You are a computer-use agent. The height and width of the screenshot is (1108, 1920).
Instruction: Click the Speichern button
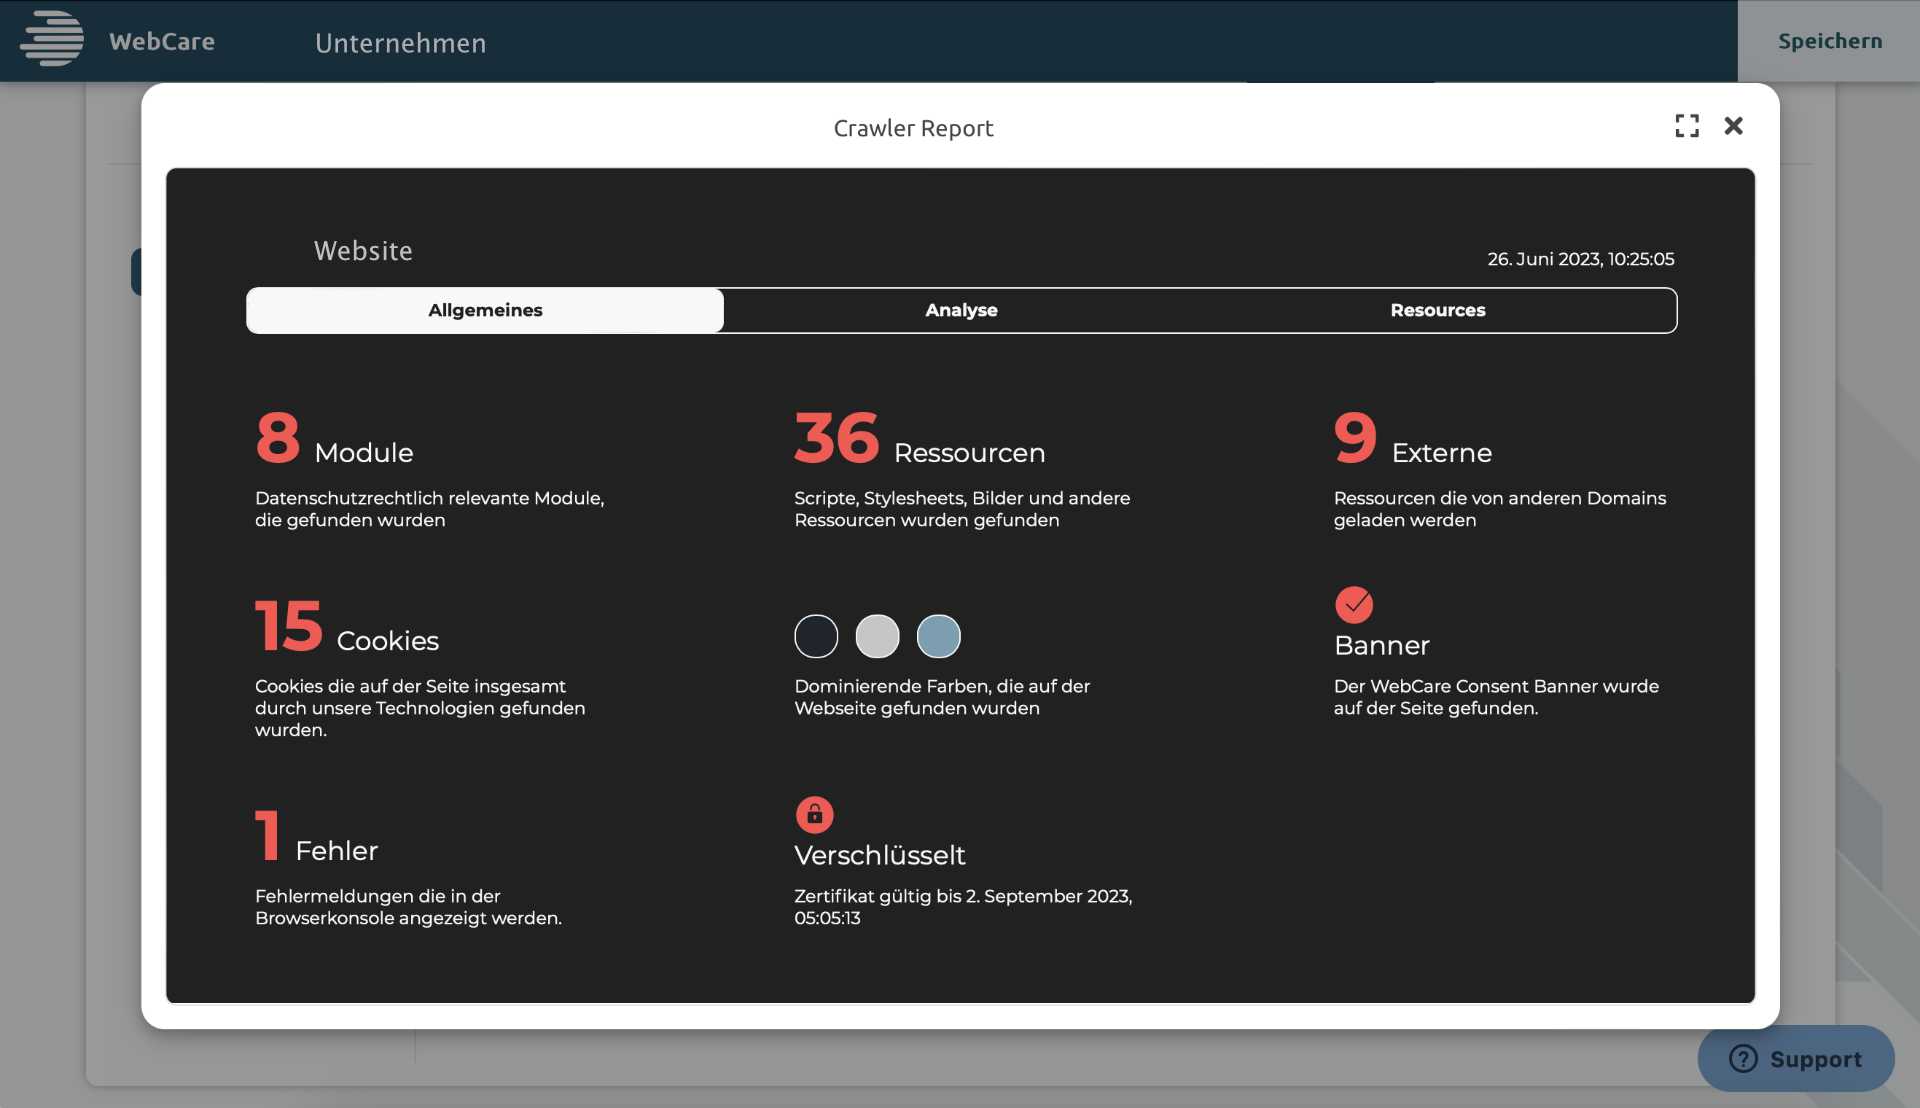click(x=1829, y=41)
